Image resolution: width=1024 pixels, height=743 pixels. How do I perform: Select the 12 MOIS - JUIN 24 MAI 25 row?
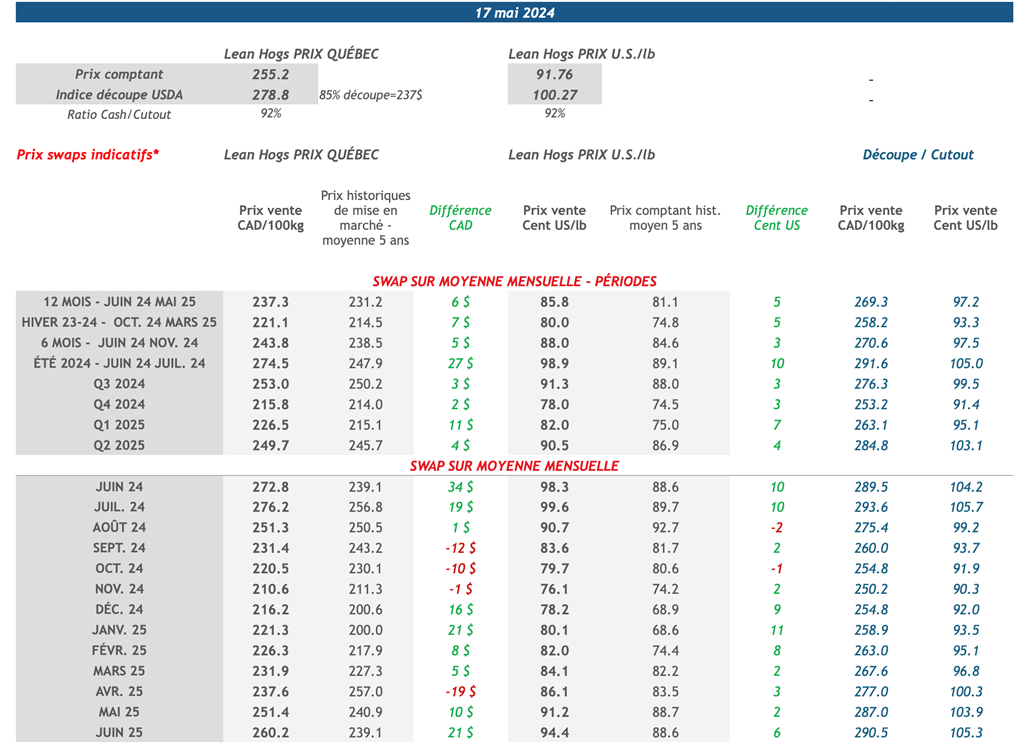[x=119, y=302]
